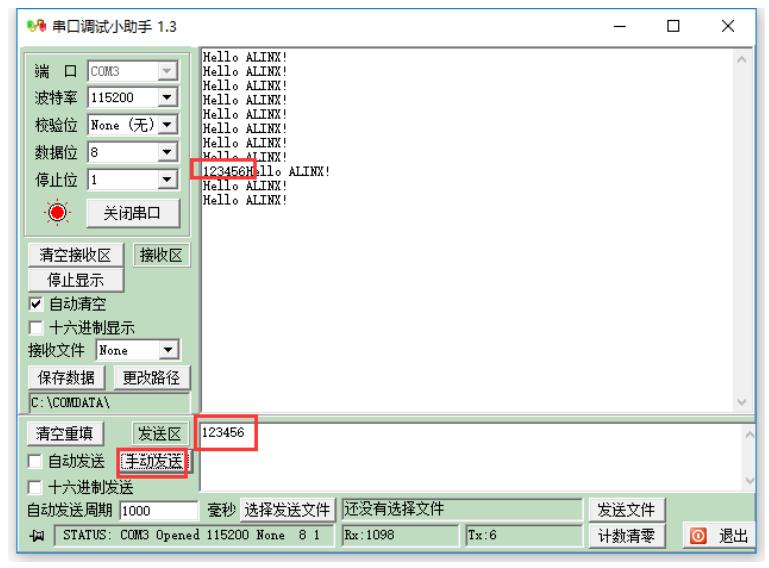Tick the 十六进制发送 checkbox
Screen dimensions: 769x568
(34, 488)
